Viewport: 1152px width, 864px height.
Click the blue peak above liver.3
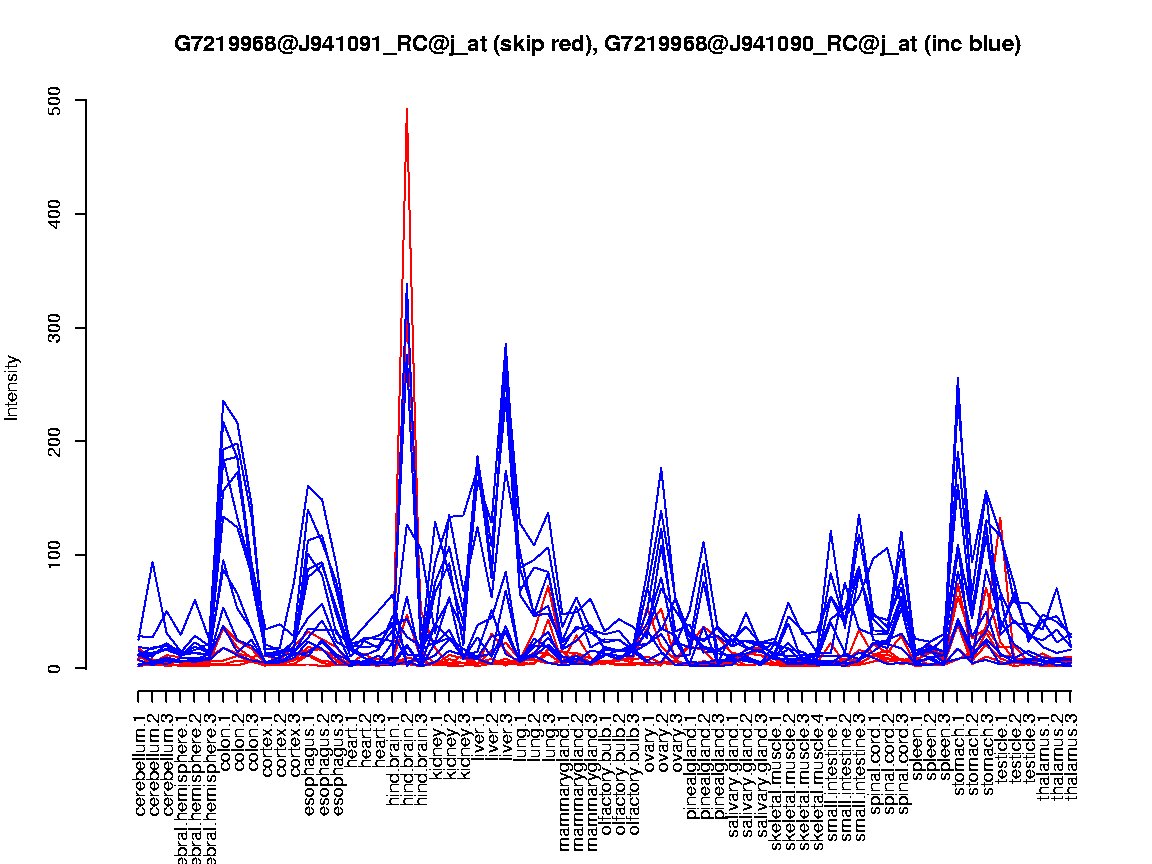(506, 344)
